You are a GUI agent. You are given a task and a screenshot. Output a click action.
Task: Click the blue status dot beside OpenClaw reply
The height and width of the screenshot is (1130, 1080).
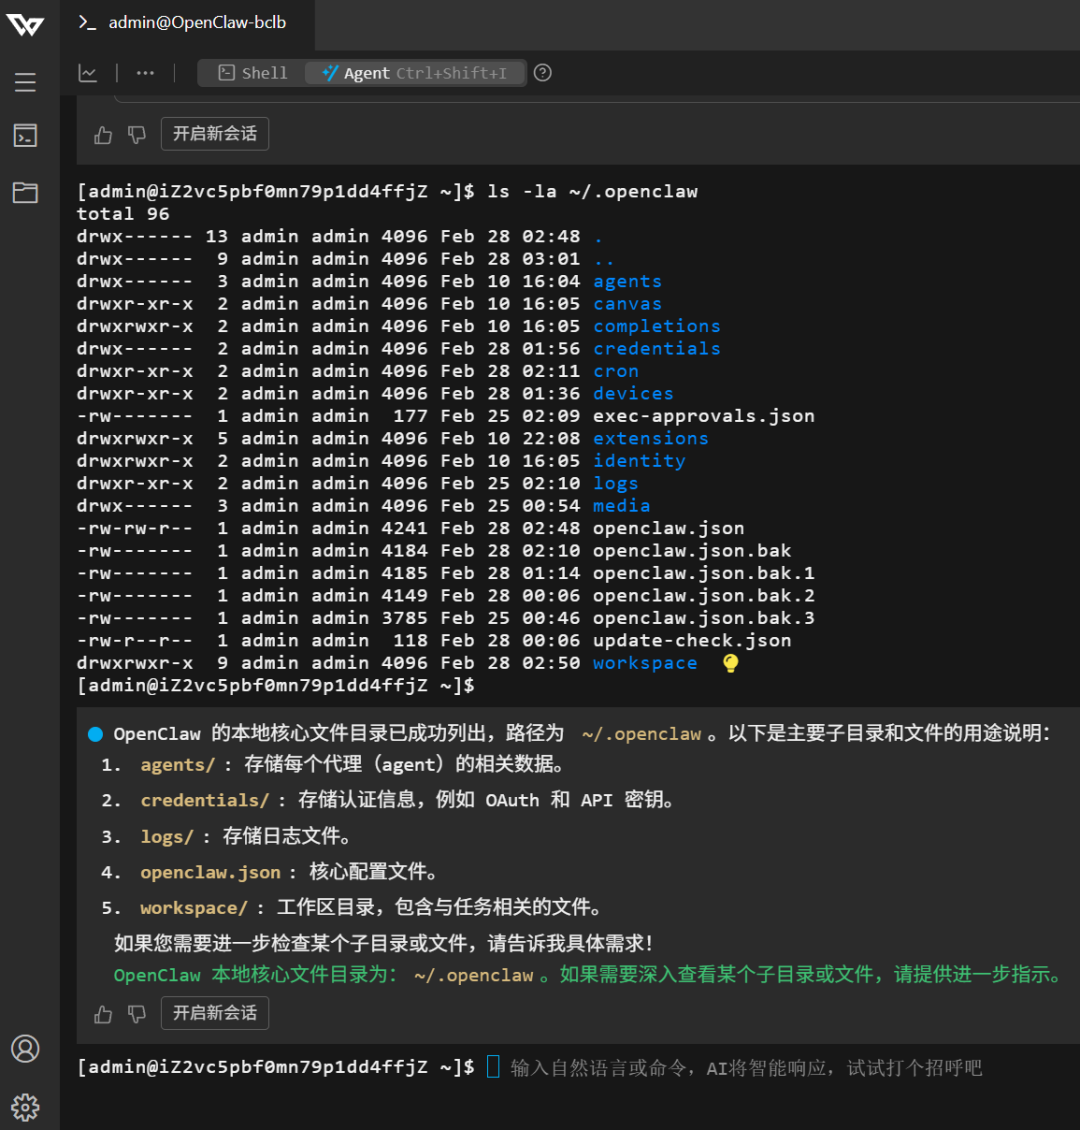(95, 734)
